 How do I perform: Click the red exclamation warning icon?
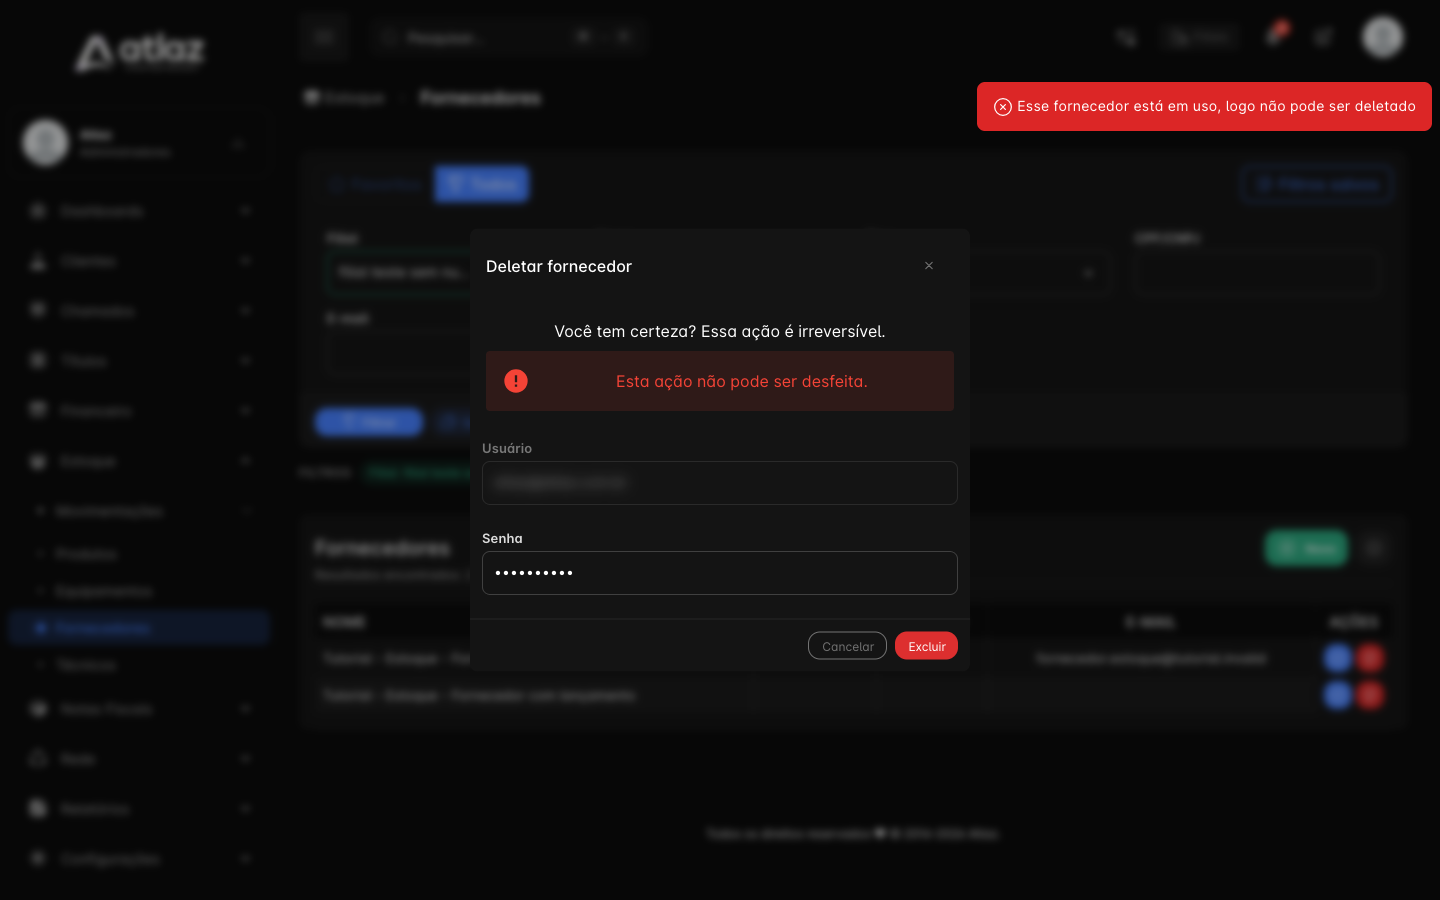pos(516,381)
